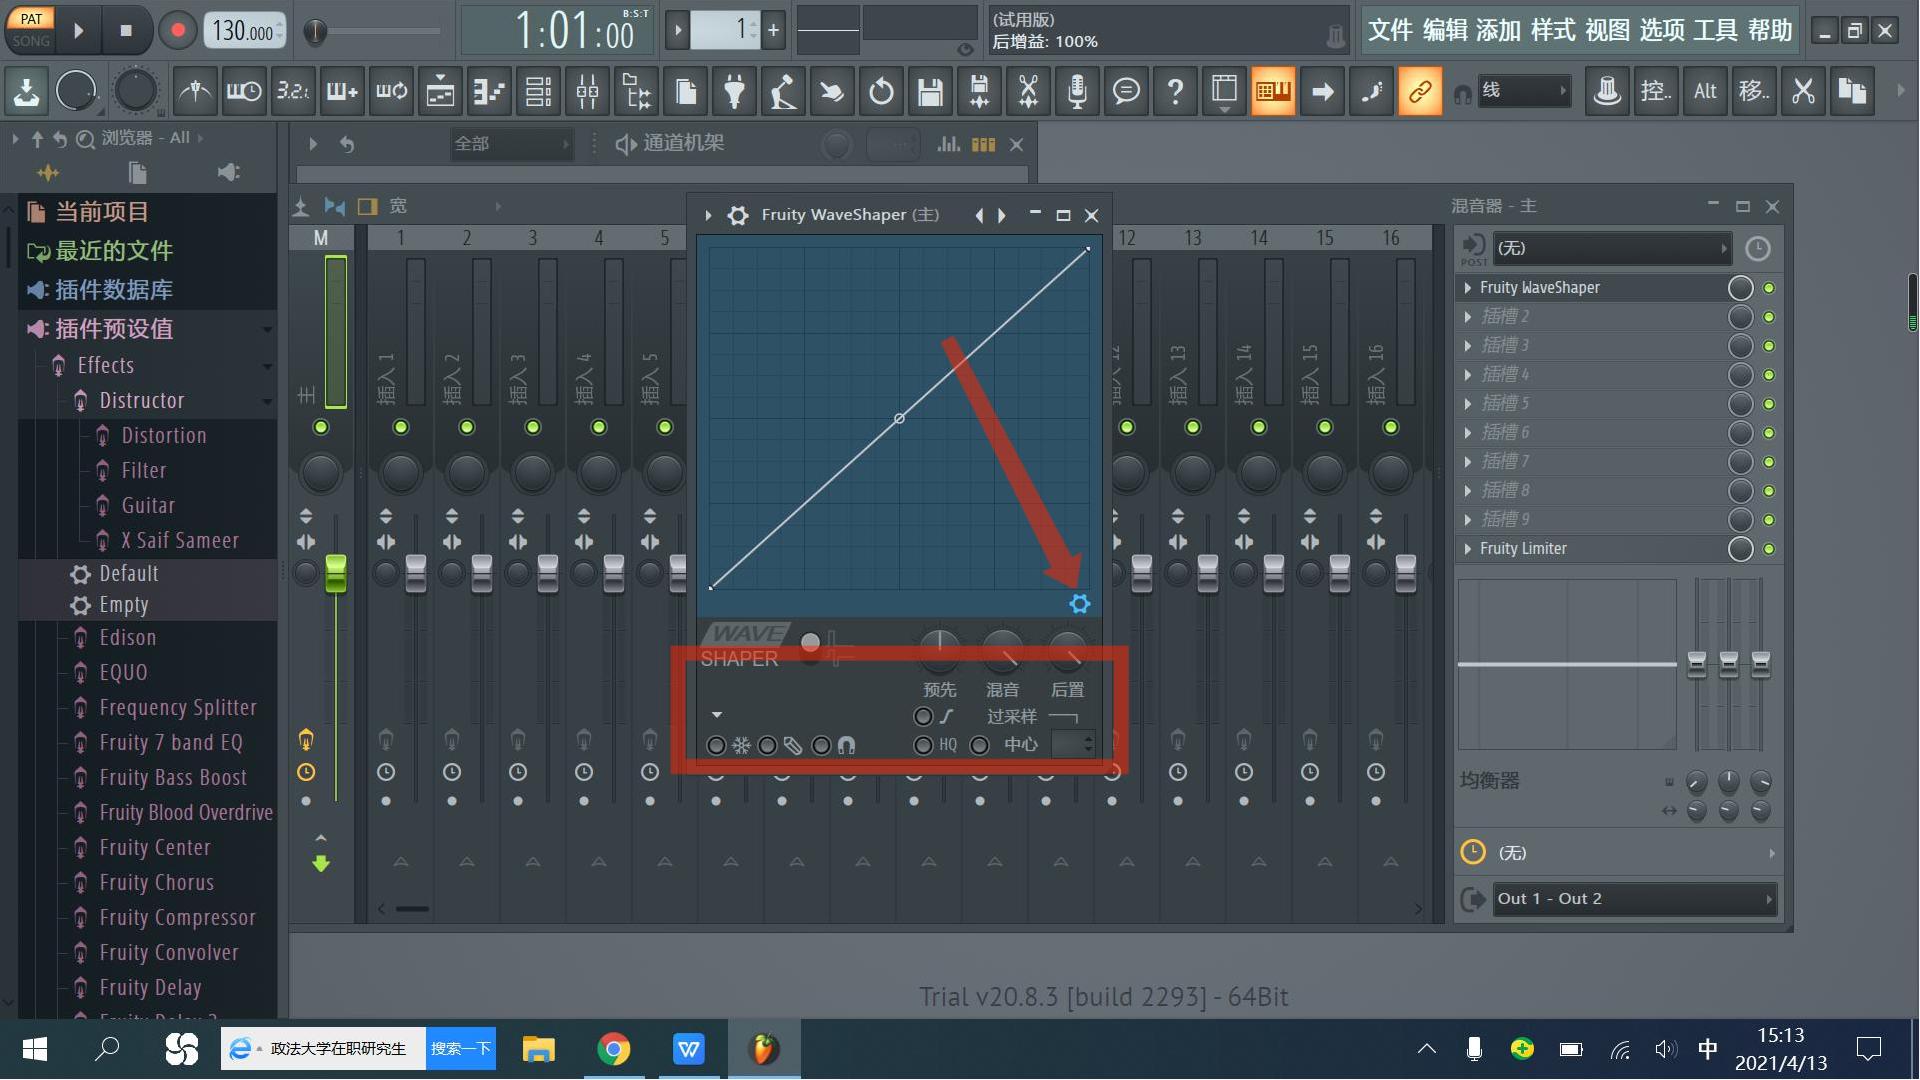Select the Default preset under Distructor
The image size is (1920, 1080).
(x=129, y=573)
